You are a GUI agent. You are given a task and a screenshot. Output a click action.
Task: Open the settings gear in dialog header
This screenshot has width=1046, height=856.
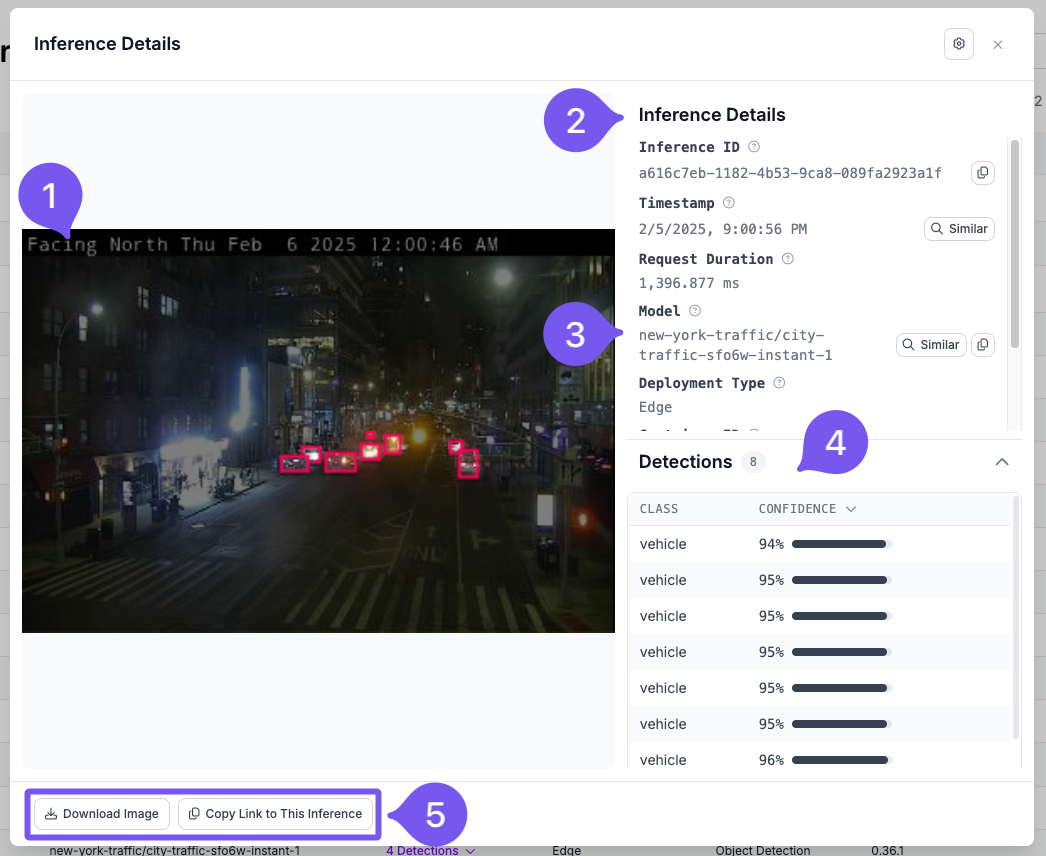(x=958, y=44)
